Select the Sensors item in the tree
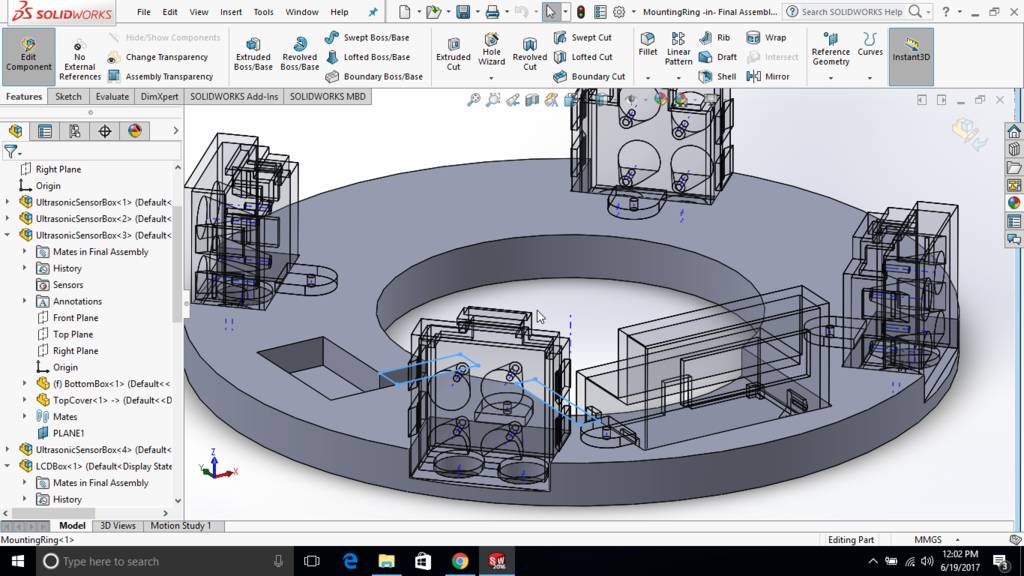1024x576 pixels. [x=68, y=285]
